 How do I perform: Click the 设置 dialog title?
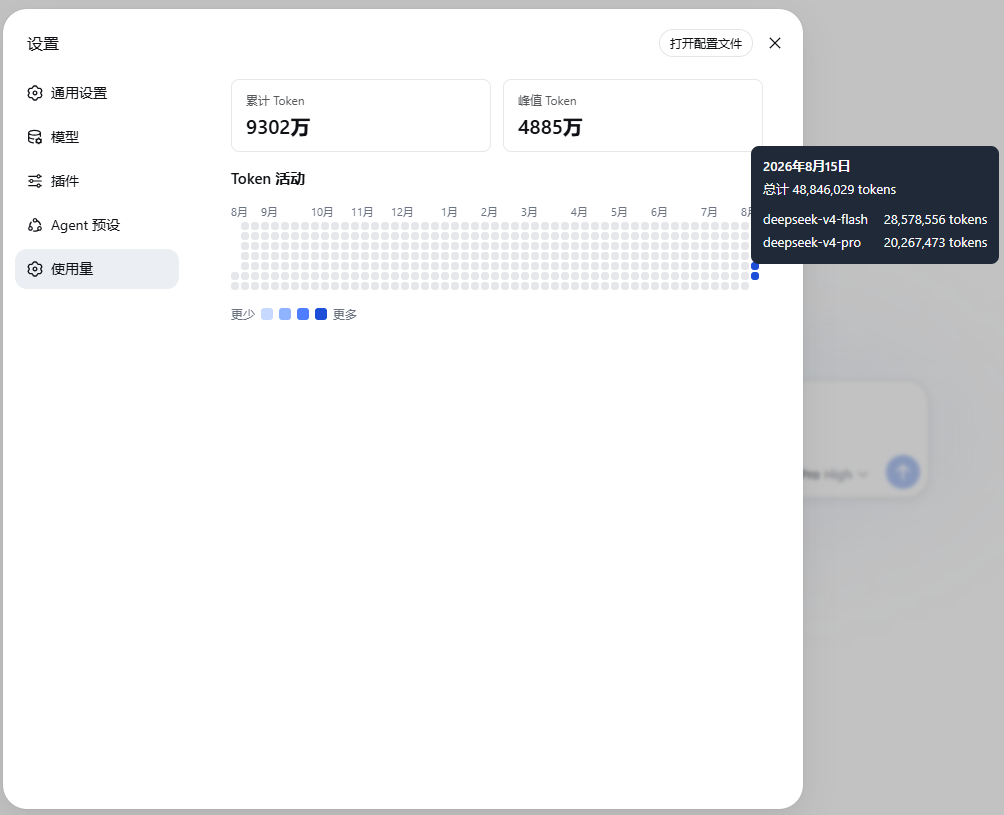coord(43,44)
